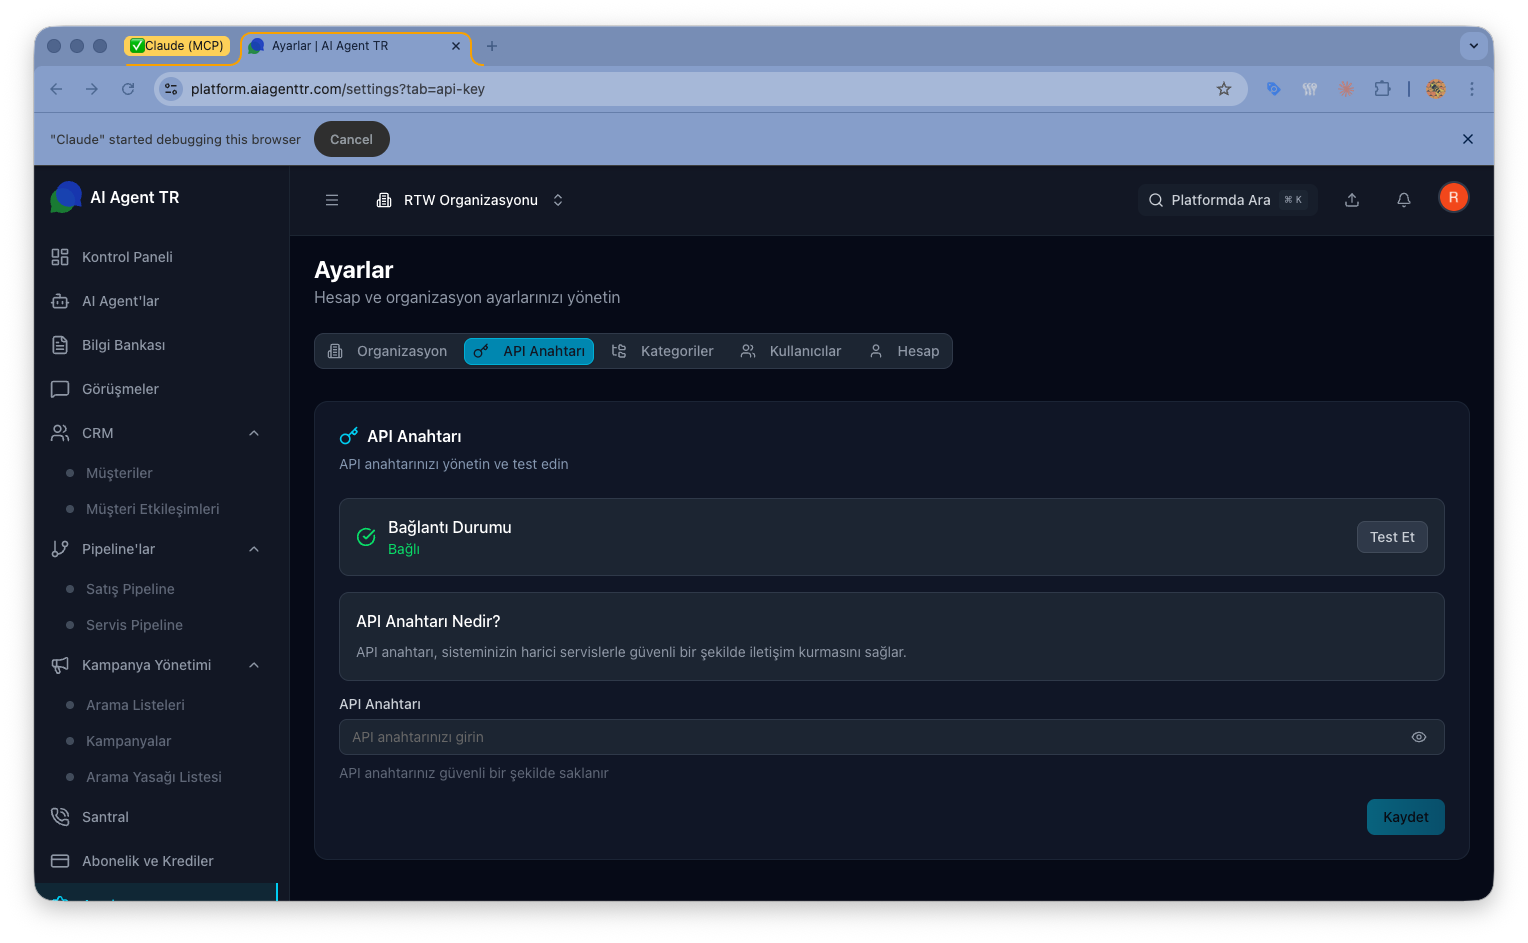Open the R profile avatar
This screenshot has height=943, width=1528.
(1453, 197)
